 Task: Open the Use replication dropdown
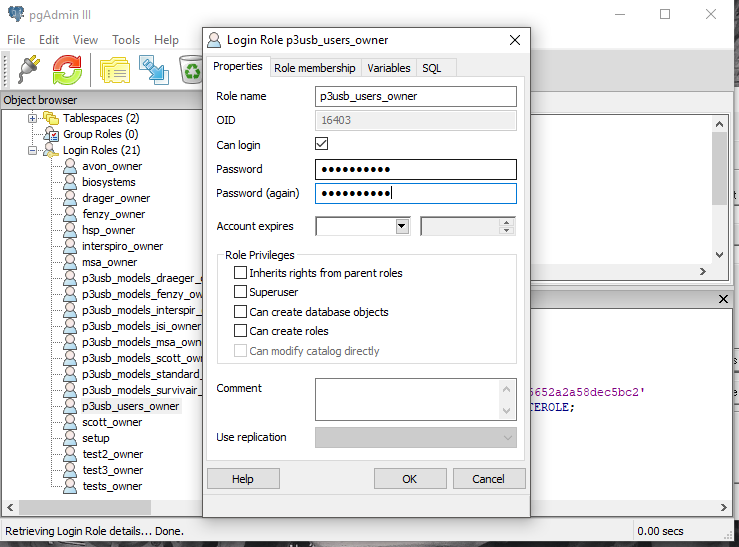508,438
